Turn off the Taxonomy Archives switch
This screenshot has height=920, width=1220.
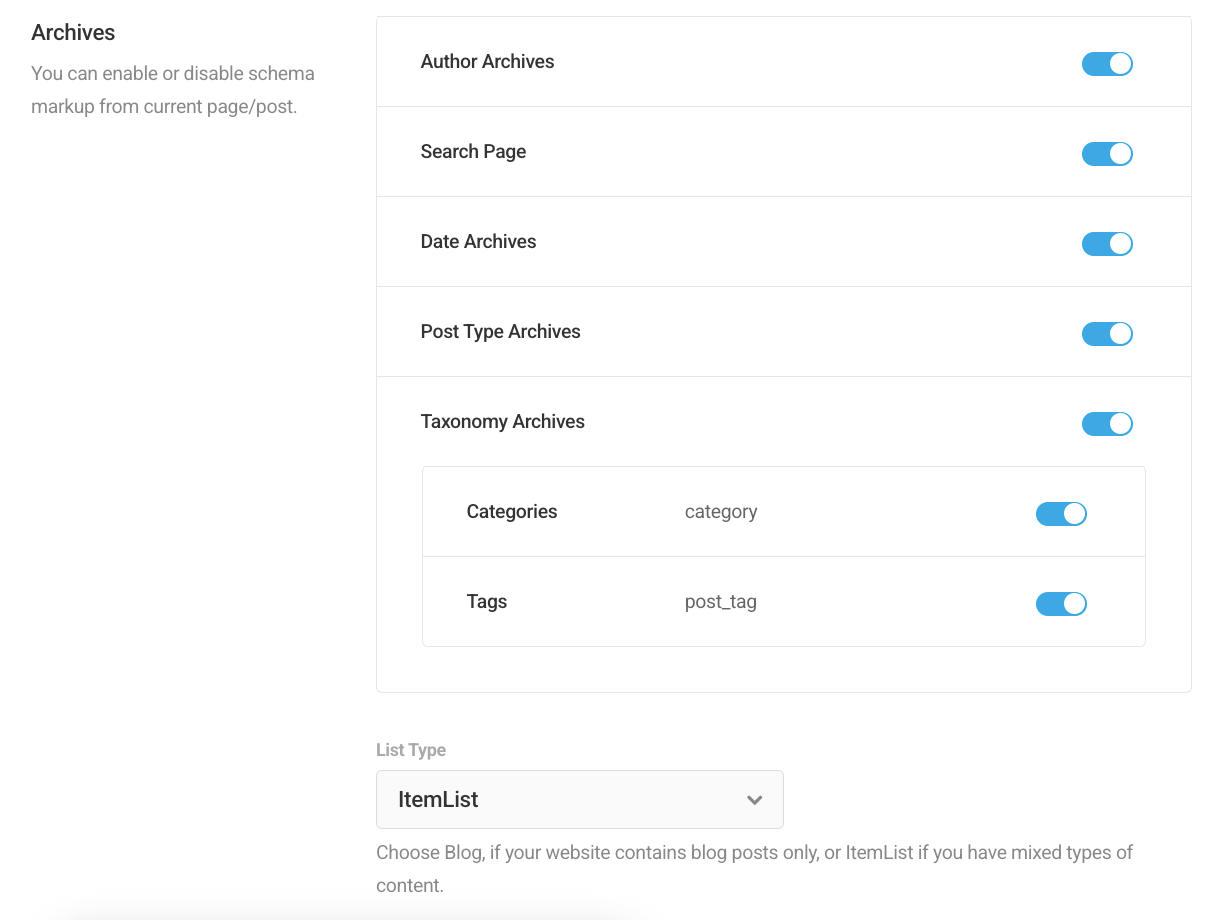coord(1107,423)
